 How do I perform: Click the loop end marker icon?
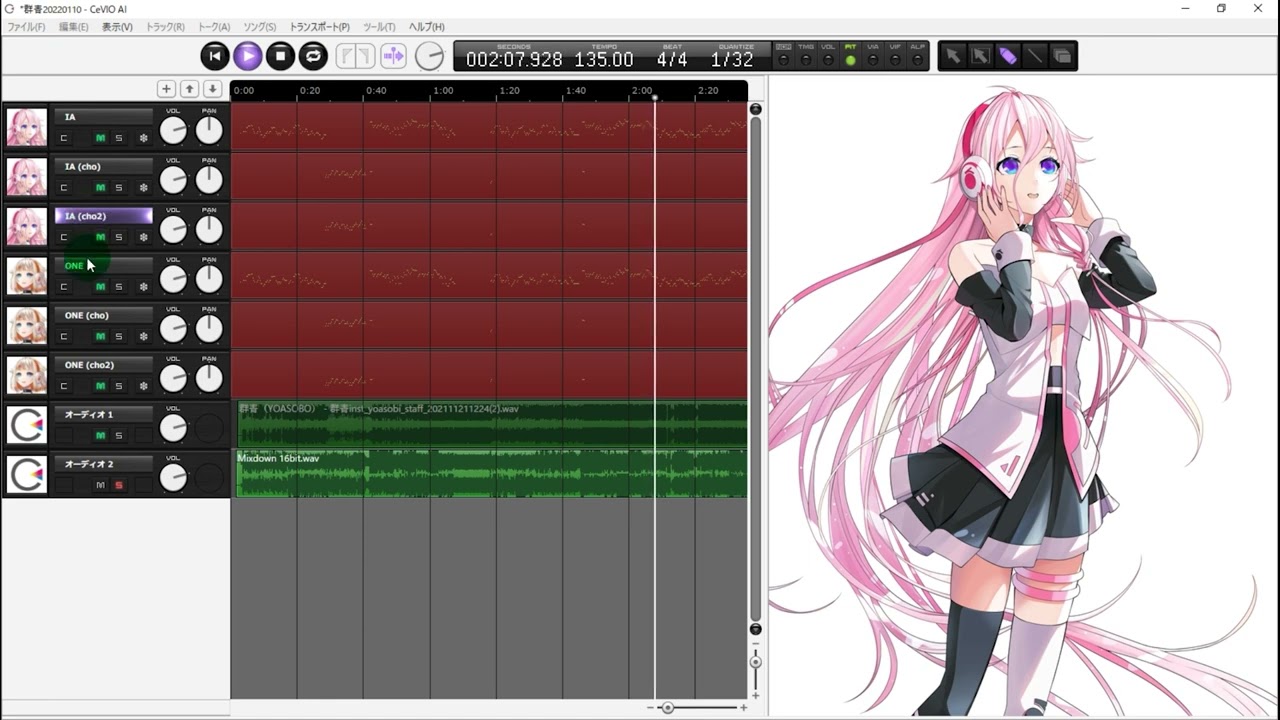364,56
